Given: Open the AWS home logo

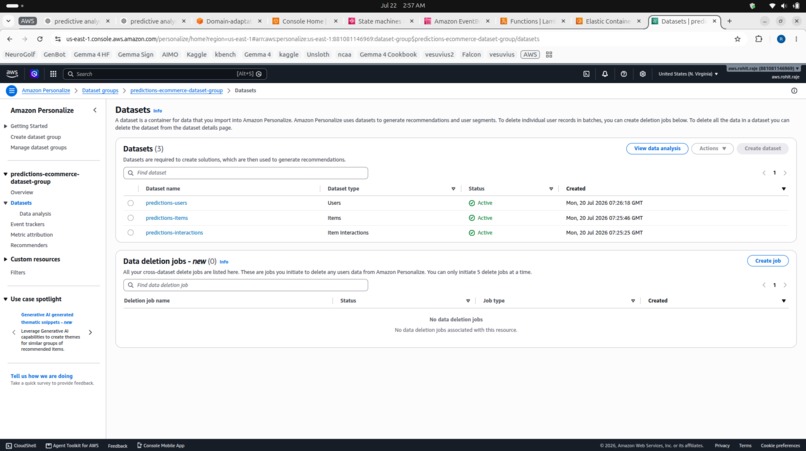Looking at the screenshot, I should [12, 74].
